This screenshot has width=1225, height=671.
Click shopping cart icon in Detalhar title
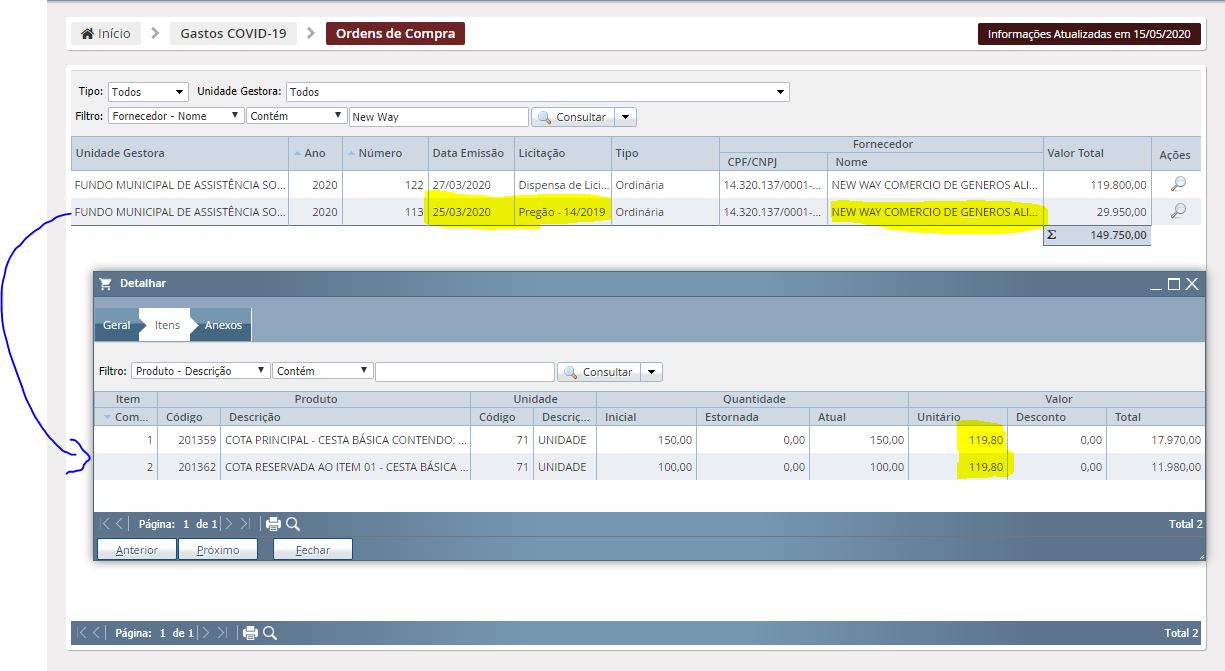point(106,284)
